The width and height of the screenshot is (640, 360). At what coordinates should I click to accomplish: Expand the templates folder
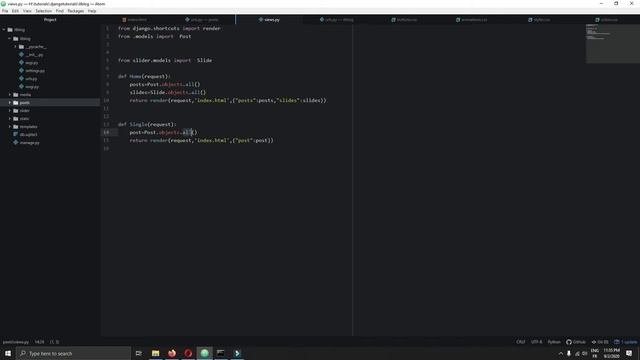coord(10,127)
